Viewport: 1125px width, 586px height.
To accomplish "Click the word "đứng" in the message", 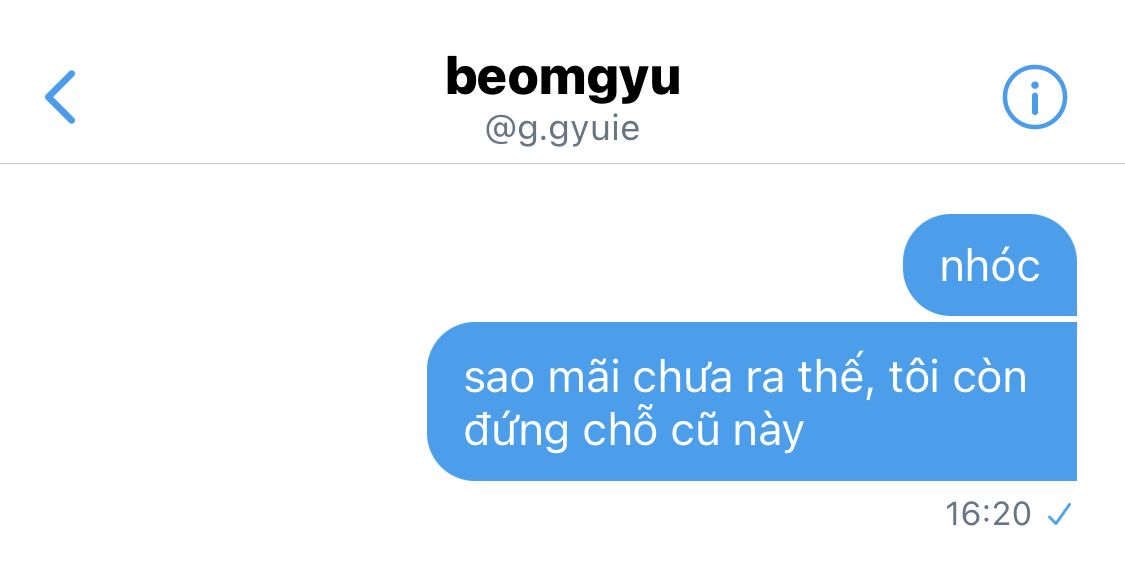I will coord(517,431).
